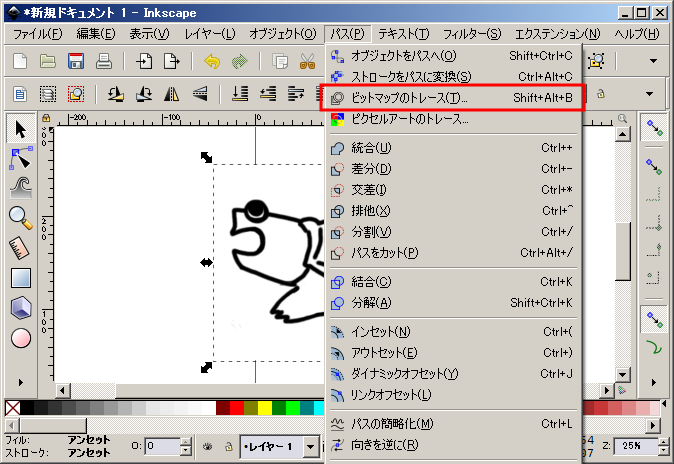
Task: Rotate selection 90° counter-clockwise icon
Action: coord(115,93)
